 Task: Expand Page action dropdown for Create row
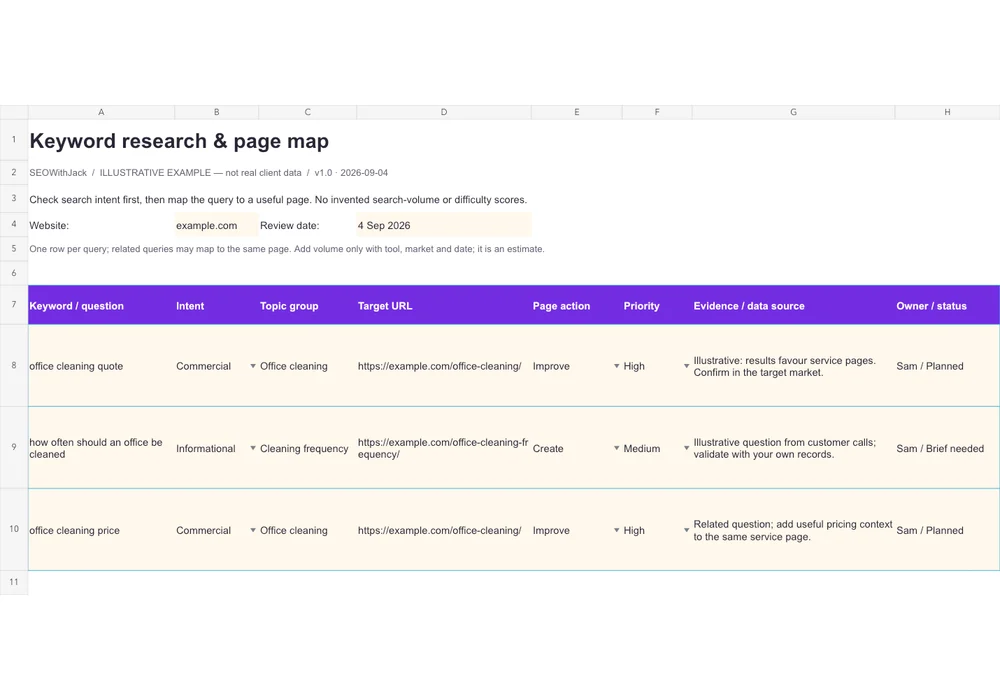(617, 448)
